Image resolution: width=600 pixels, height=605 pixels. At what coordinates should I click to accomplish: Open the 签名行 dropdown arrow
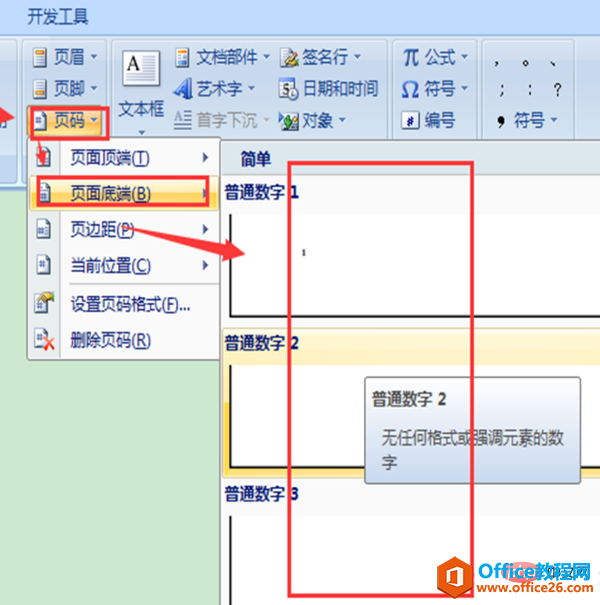(357, 57)
